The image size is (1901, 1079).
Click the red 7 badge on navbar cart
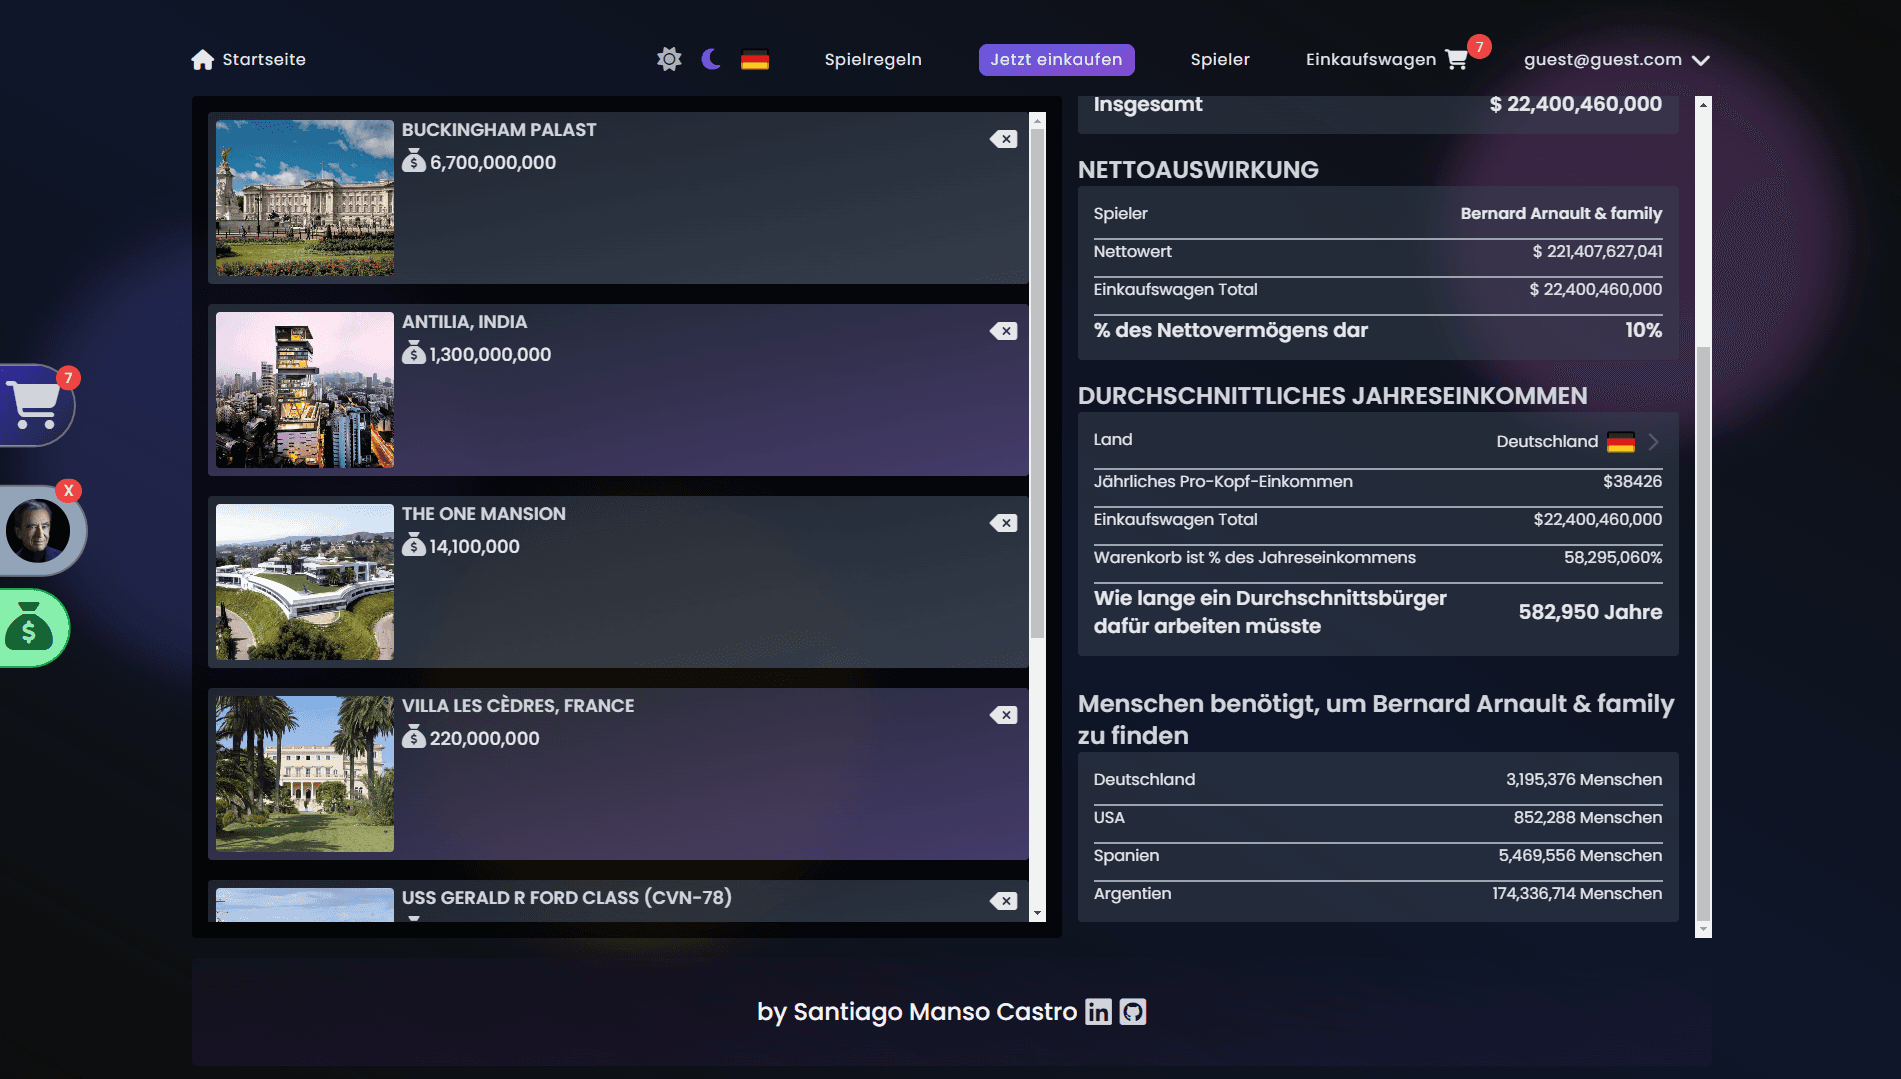click(1479, 46)
